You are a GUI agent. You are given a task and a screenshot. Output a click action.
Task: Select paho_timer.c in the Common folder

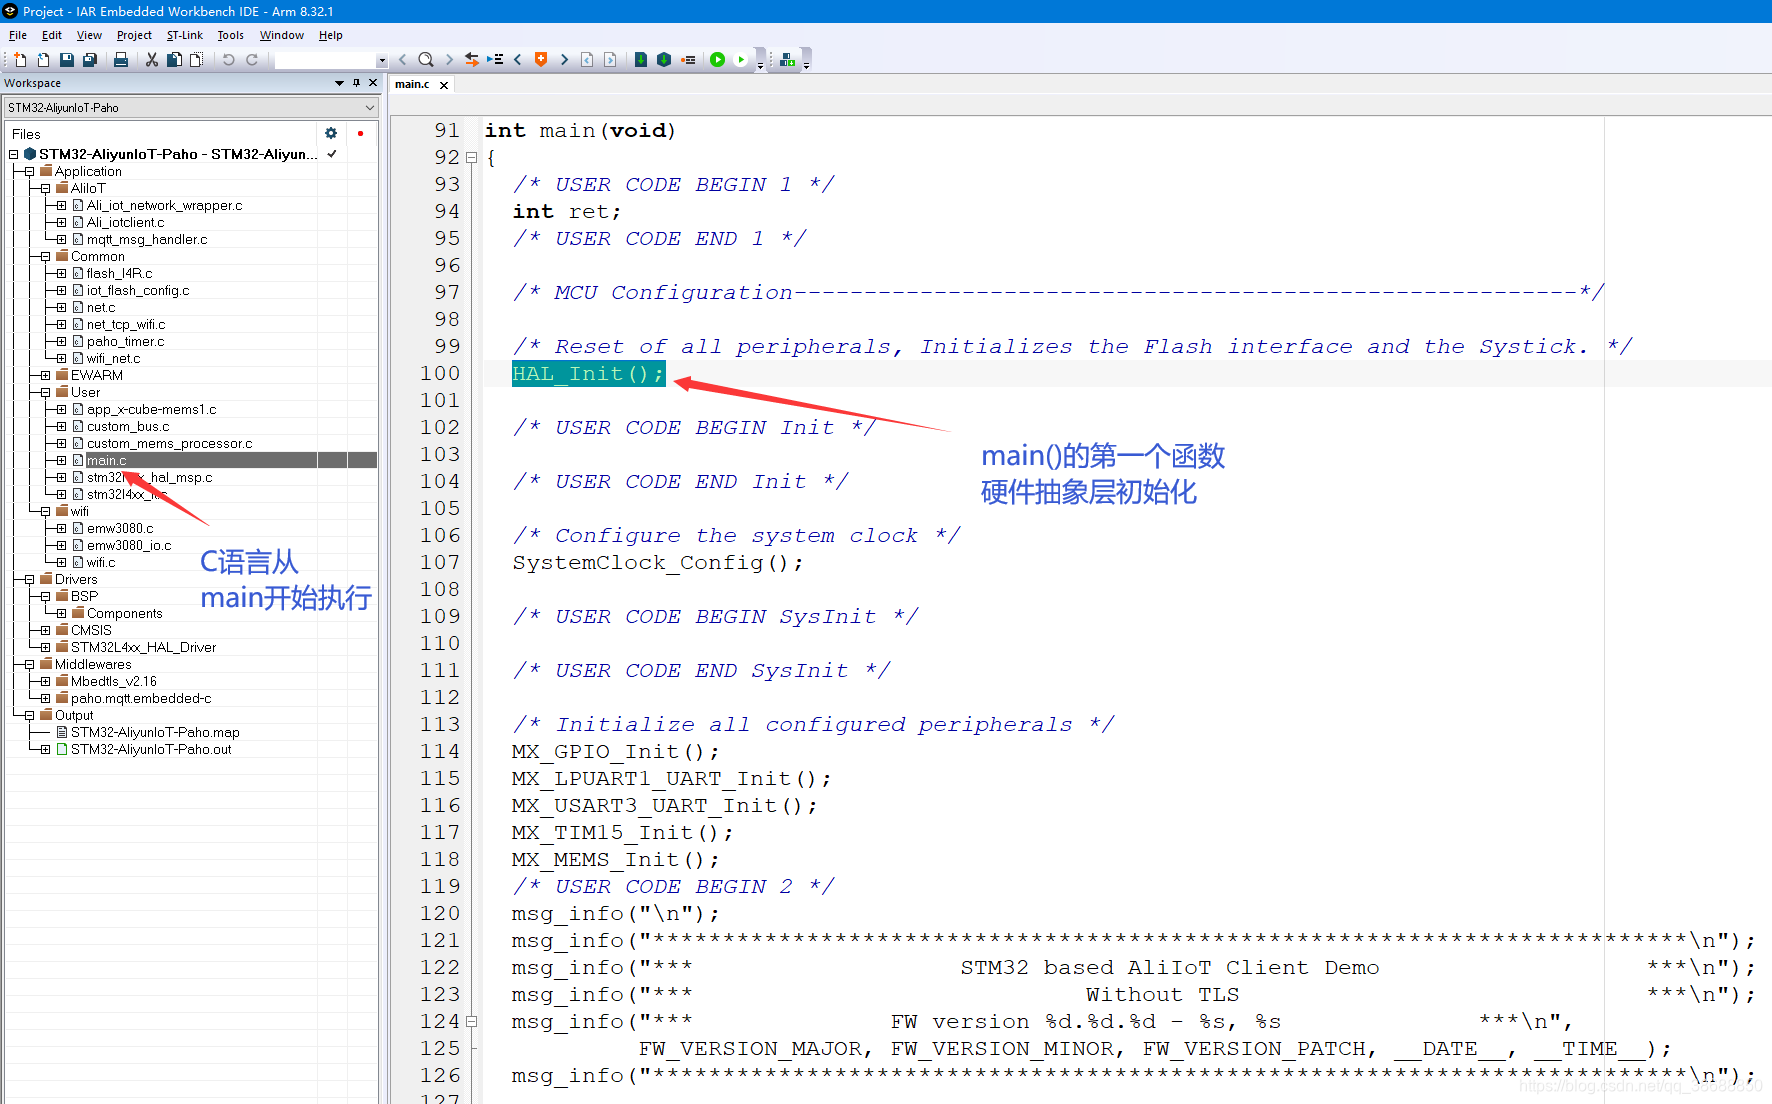pos(125,341)
